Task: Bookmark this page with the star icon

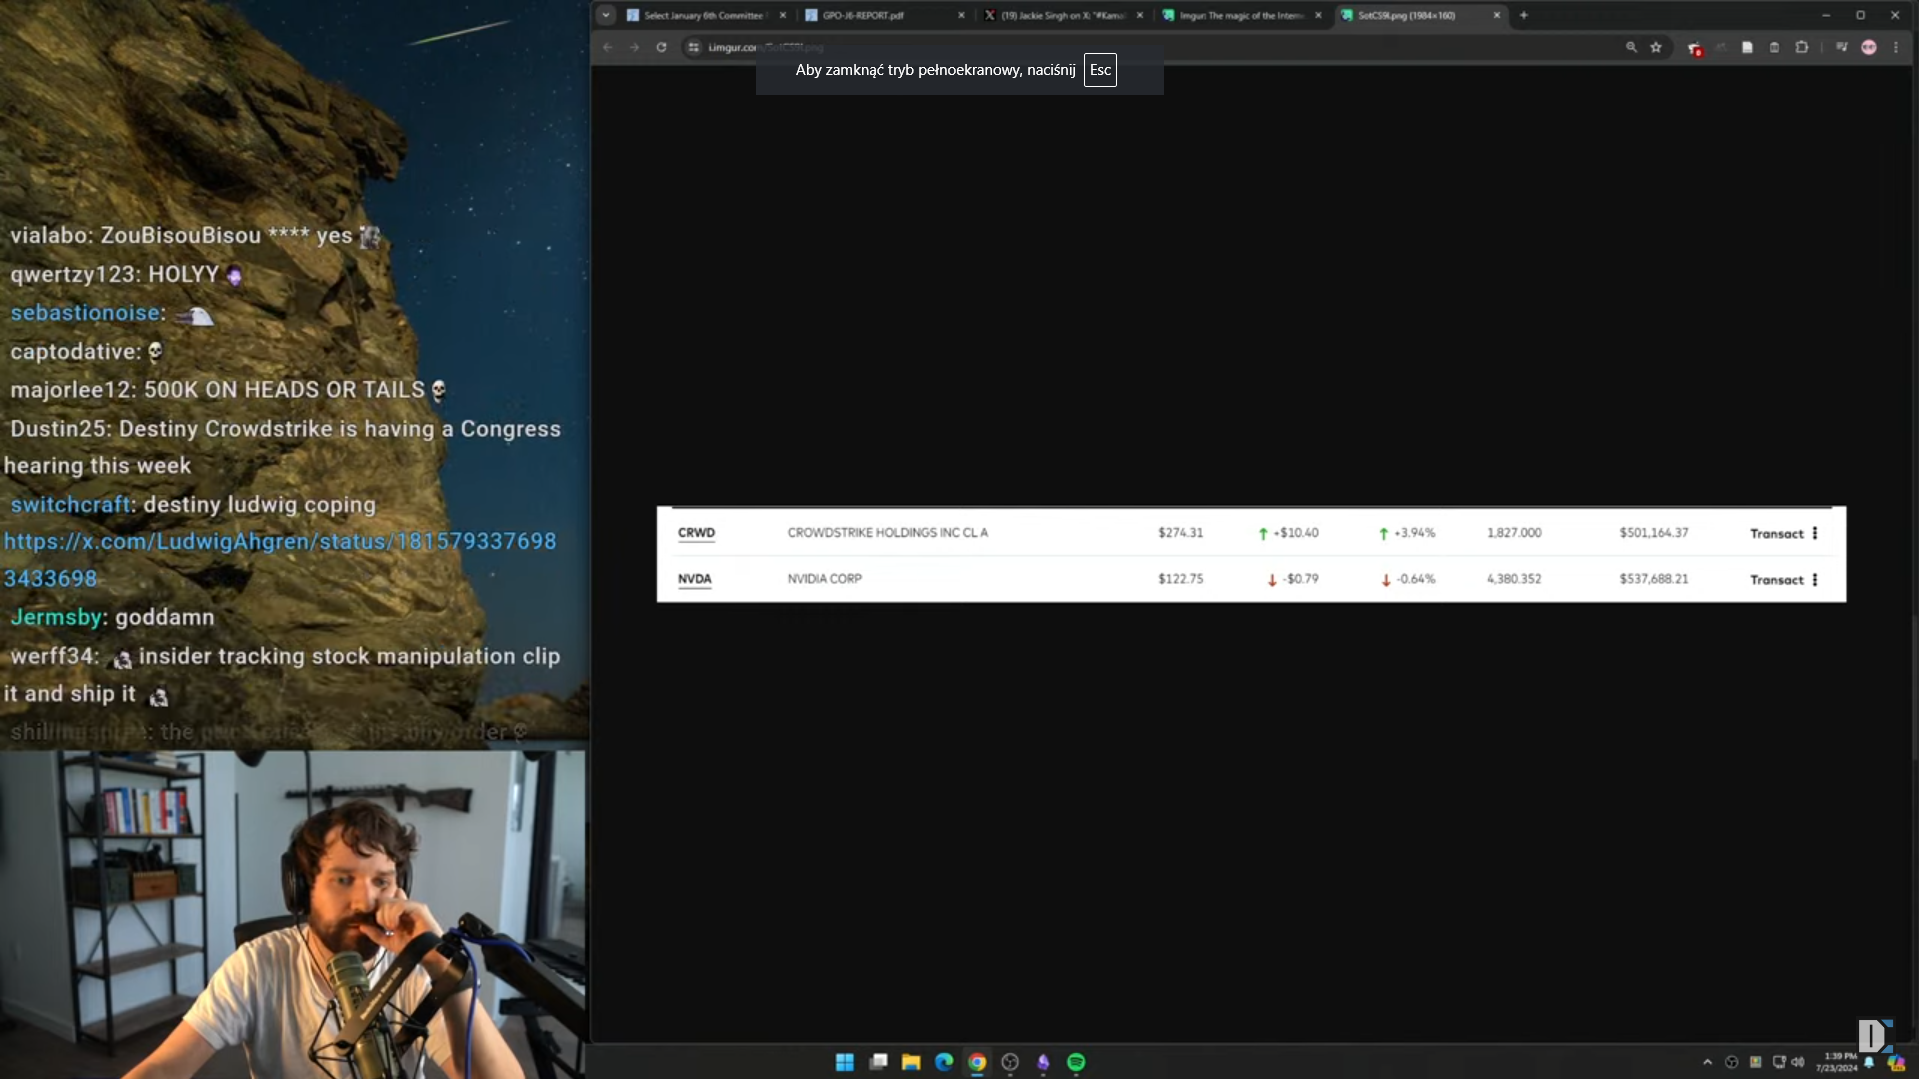Action: [x=1656, y=47]
